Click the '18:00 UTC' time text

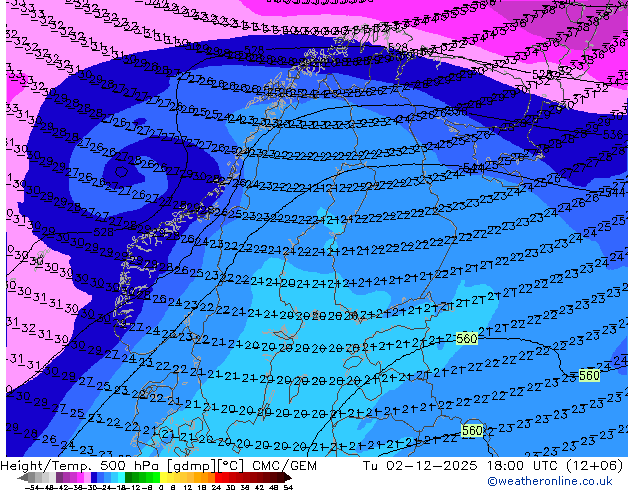pyautogui.click(x=525, y=466)
